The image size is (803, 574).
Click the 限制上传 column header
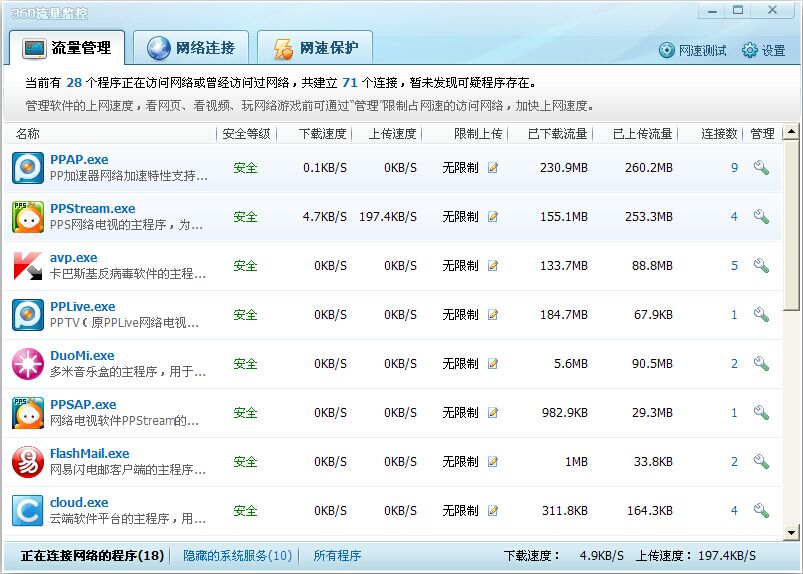(478, 134)
